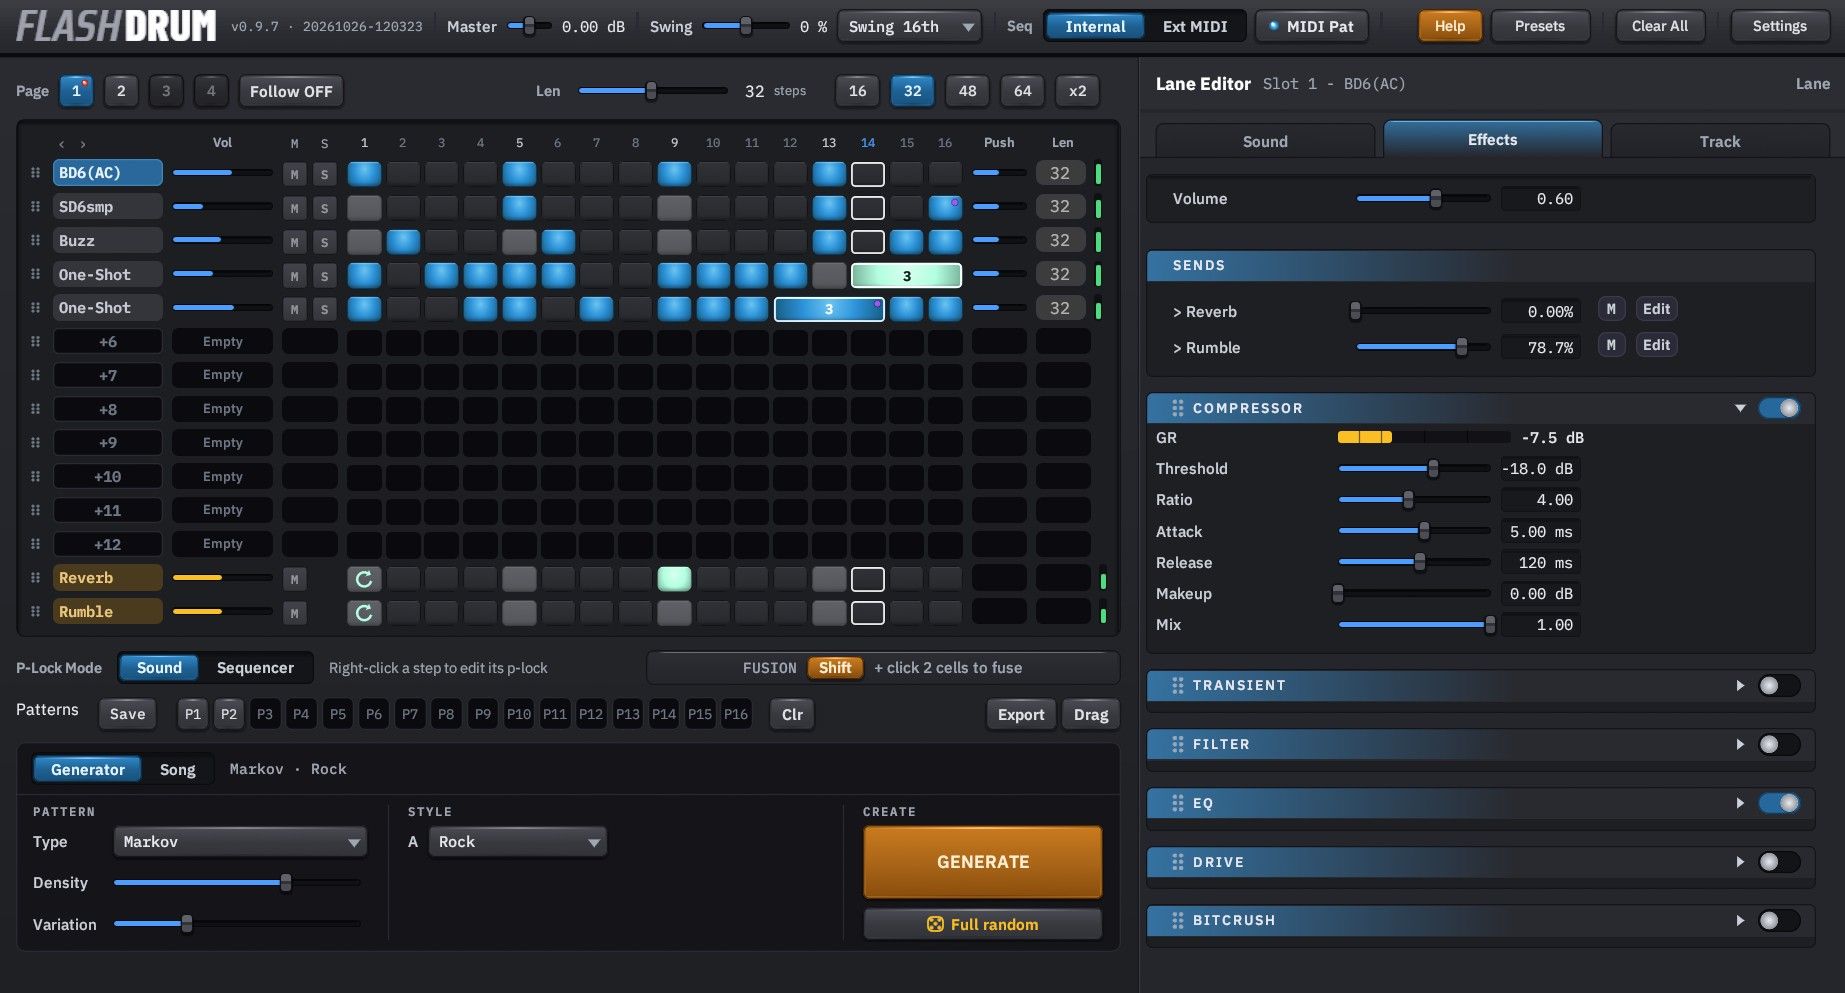Click the Compressor section grip icon
This screenshot has height=993, width=1845.
(x=1177, y=408)
